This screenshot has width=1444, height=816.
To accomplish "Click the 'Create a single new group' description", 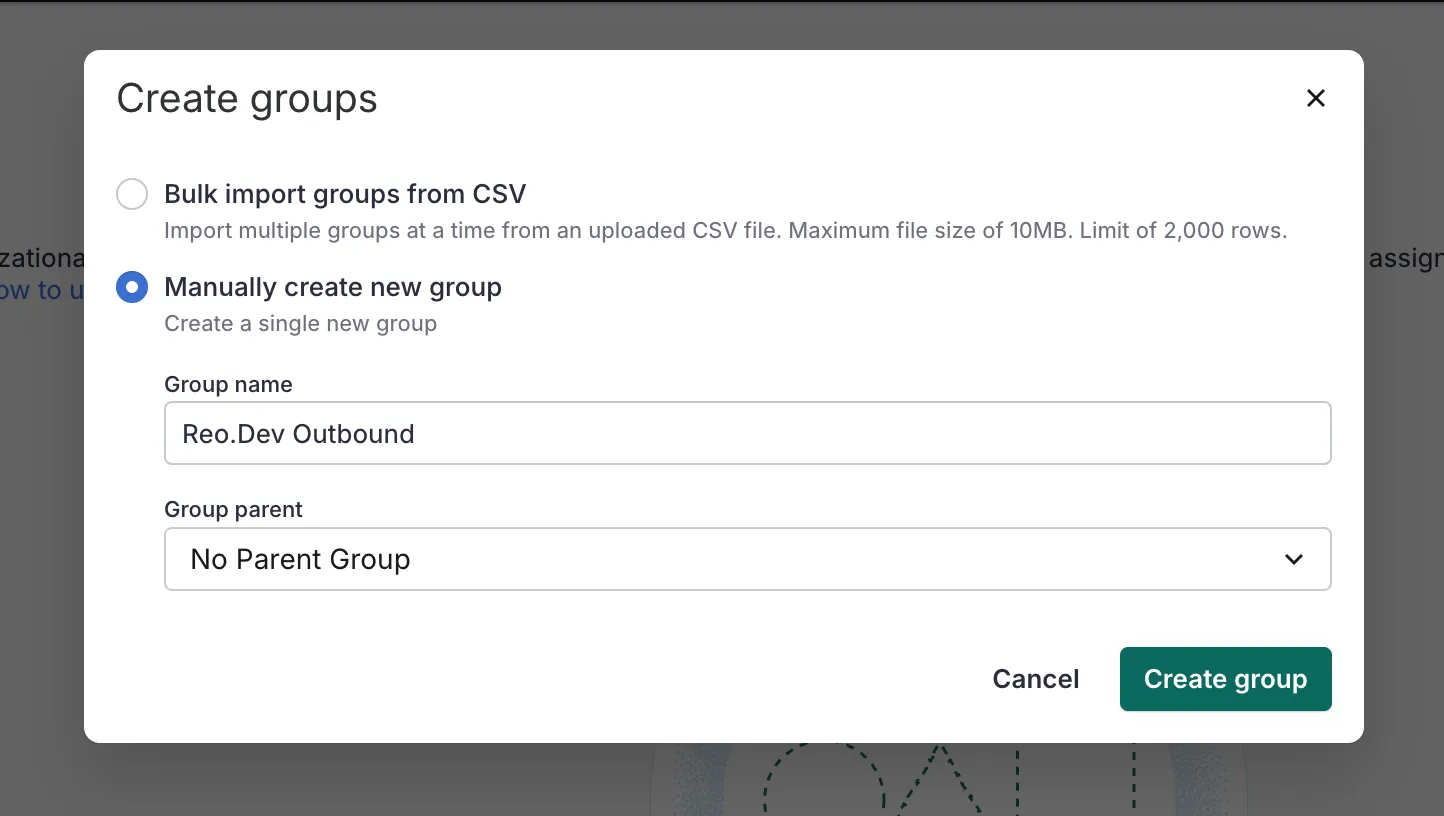I will click(x=300, y=324).
